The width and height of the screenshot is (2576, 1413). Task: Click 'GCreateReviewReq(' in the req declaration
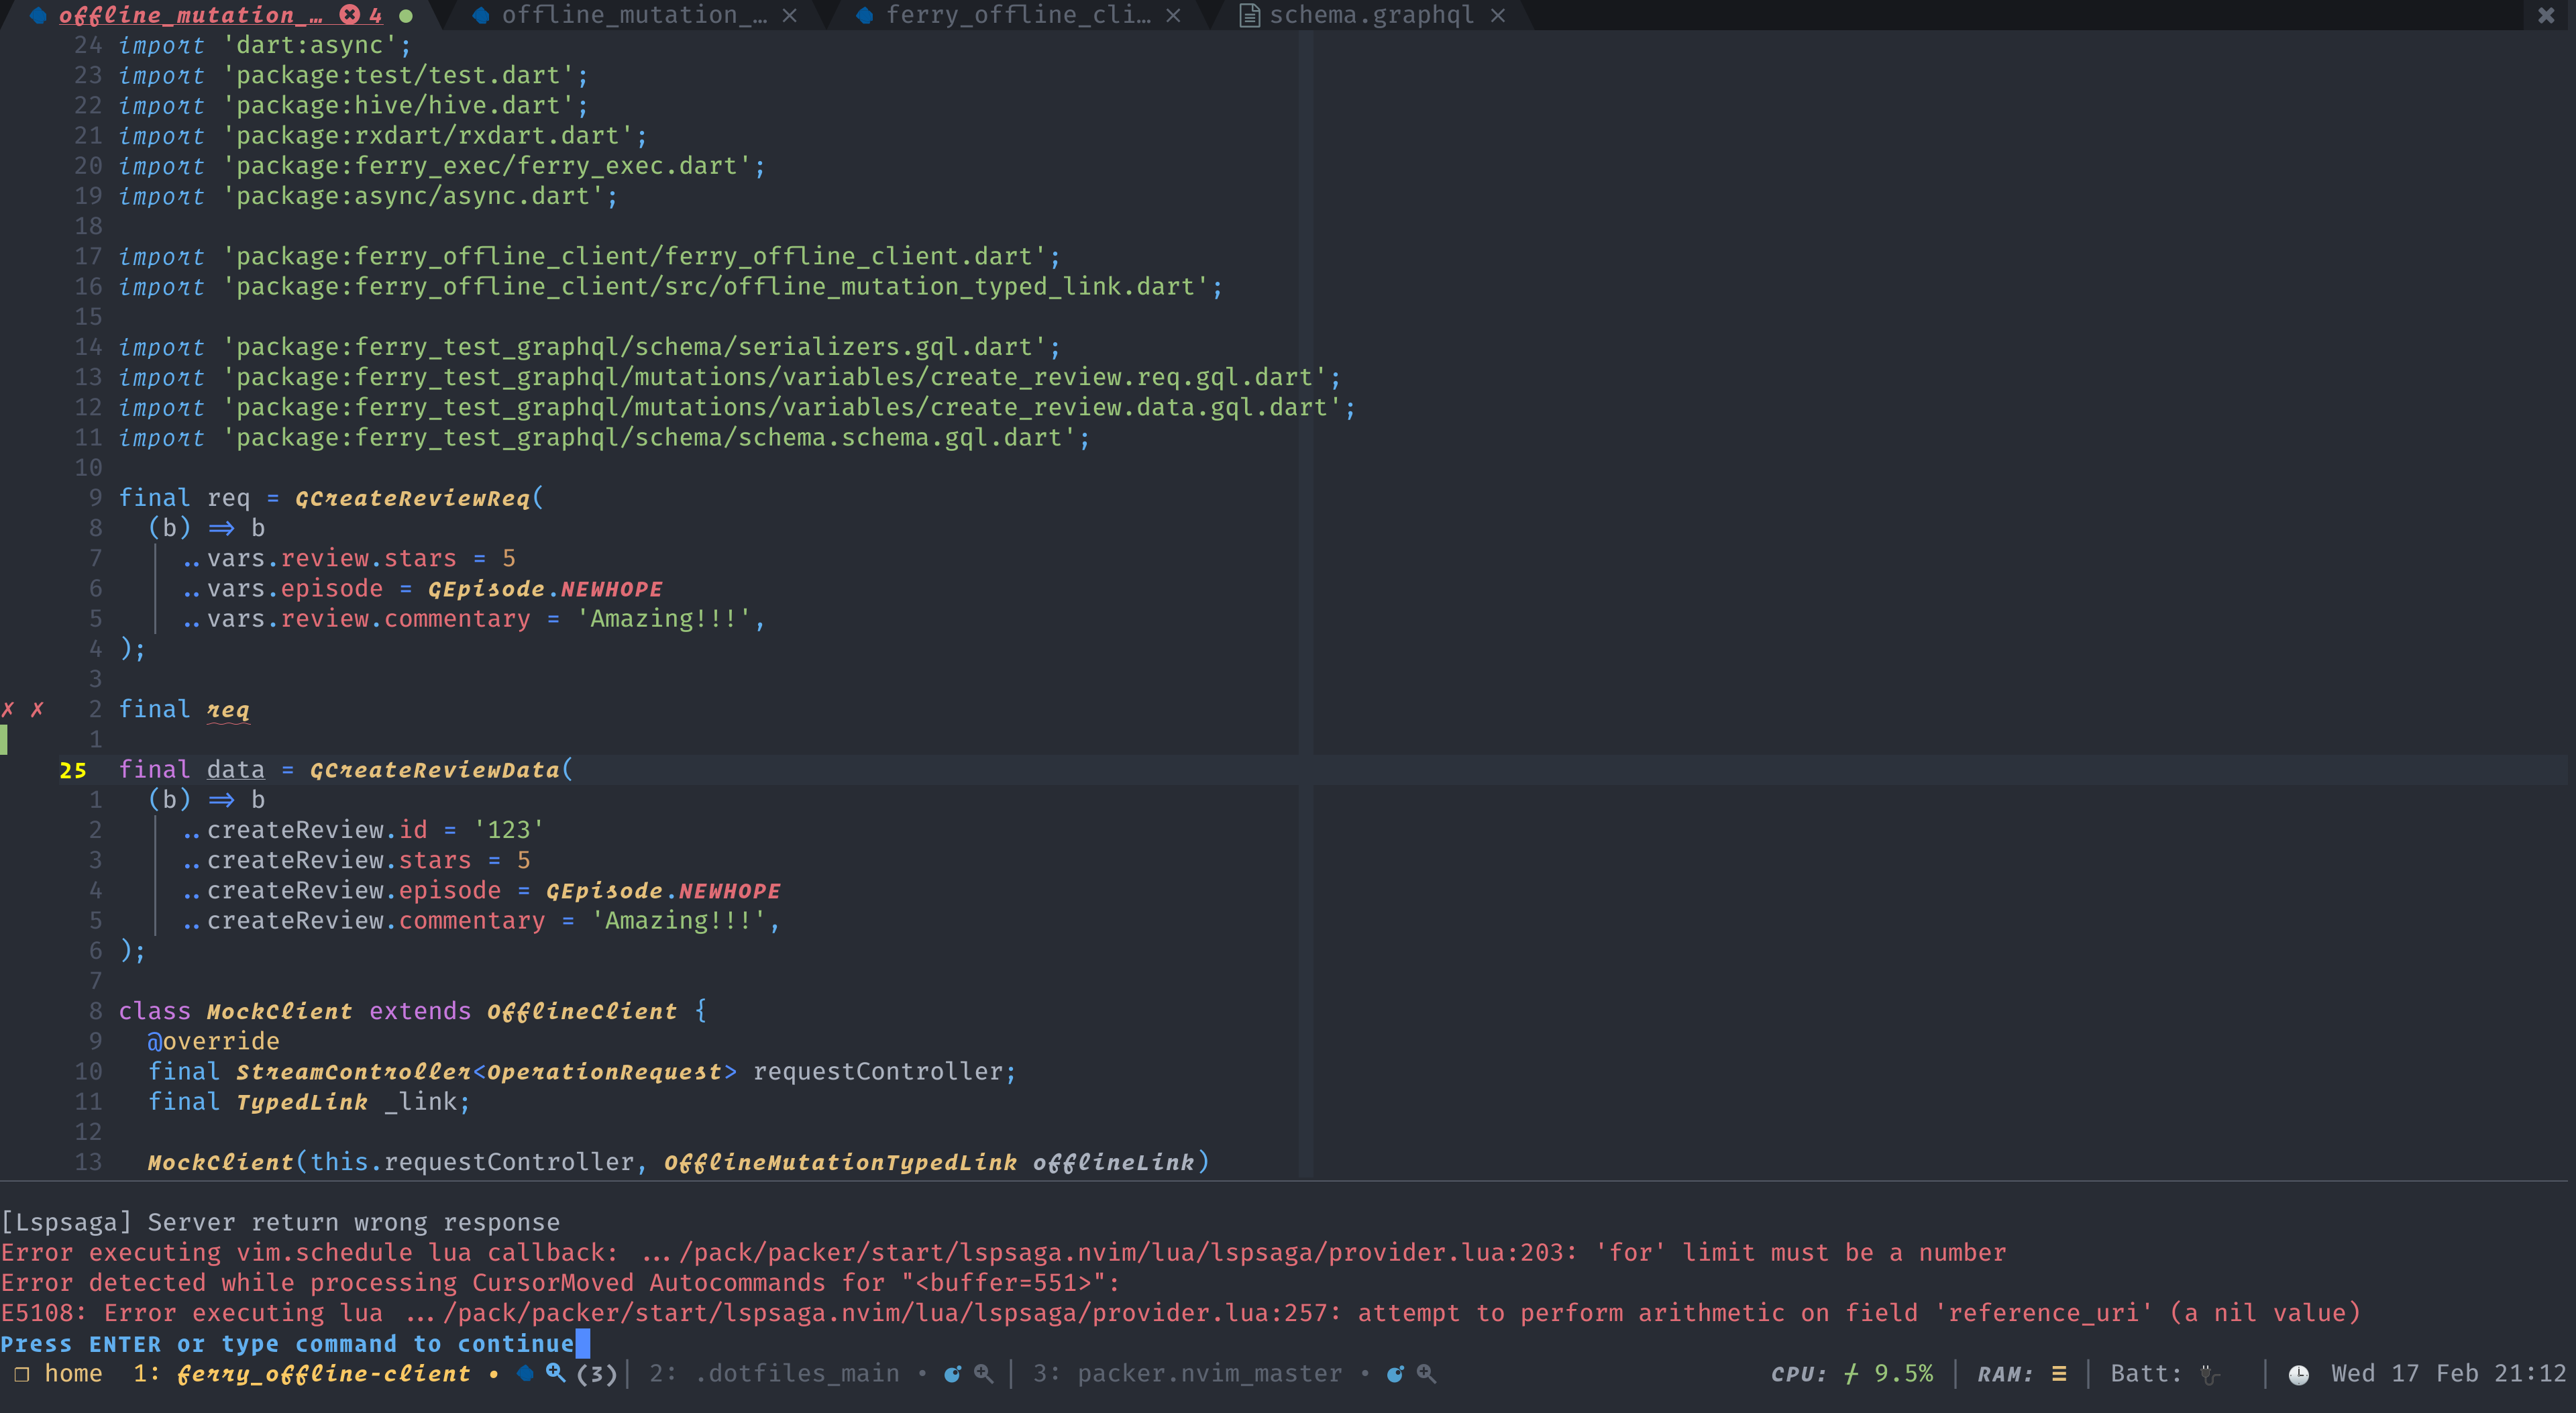pyautogui.click(x=419, y=498)
